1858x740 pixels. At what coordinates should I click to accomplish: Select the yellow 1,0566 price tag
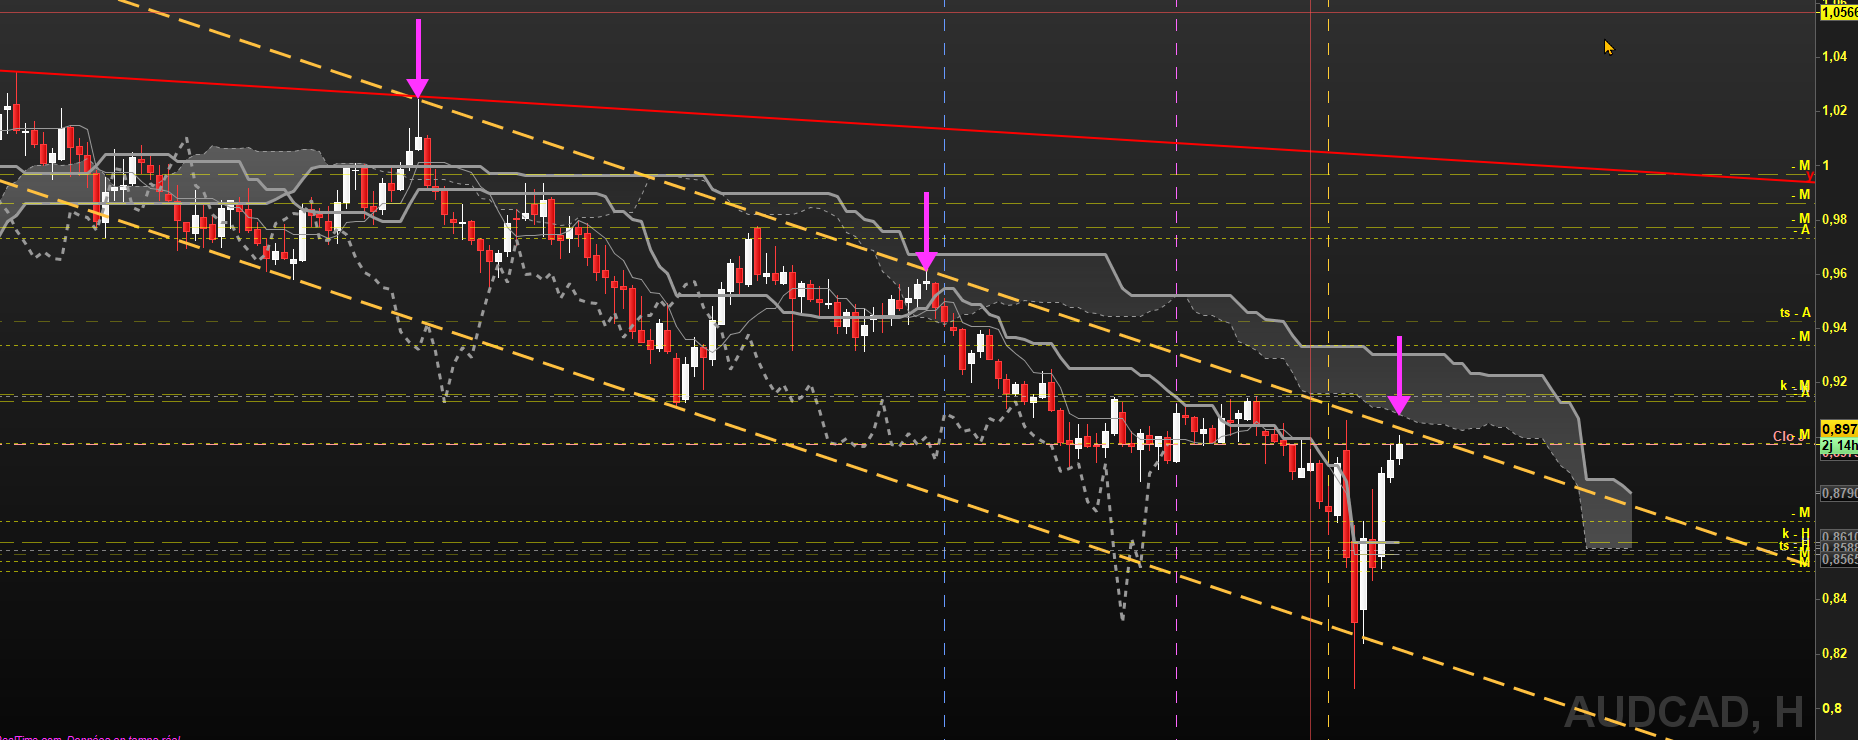(1839, 12)
